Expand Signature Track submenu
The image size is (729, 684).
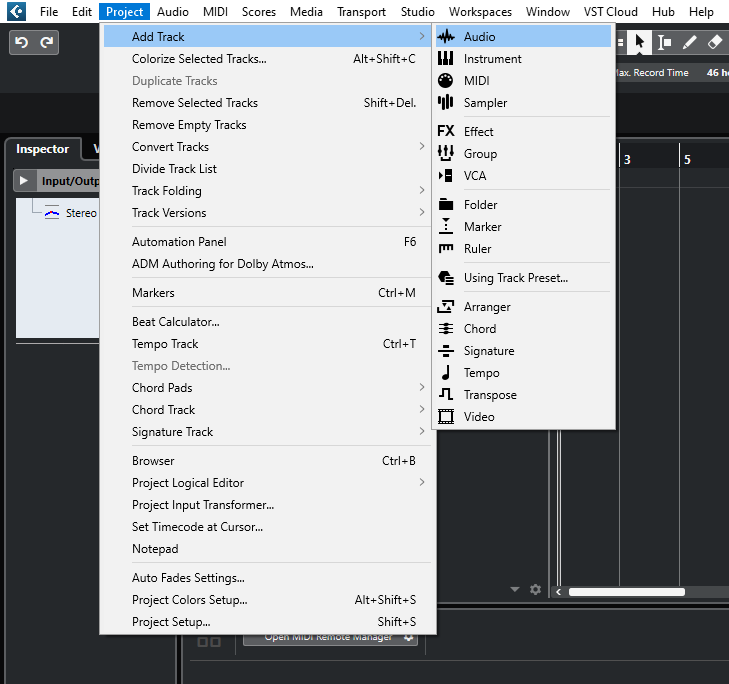pos(422,431)
